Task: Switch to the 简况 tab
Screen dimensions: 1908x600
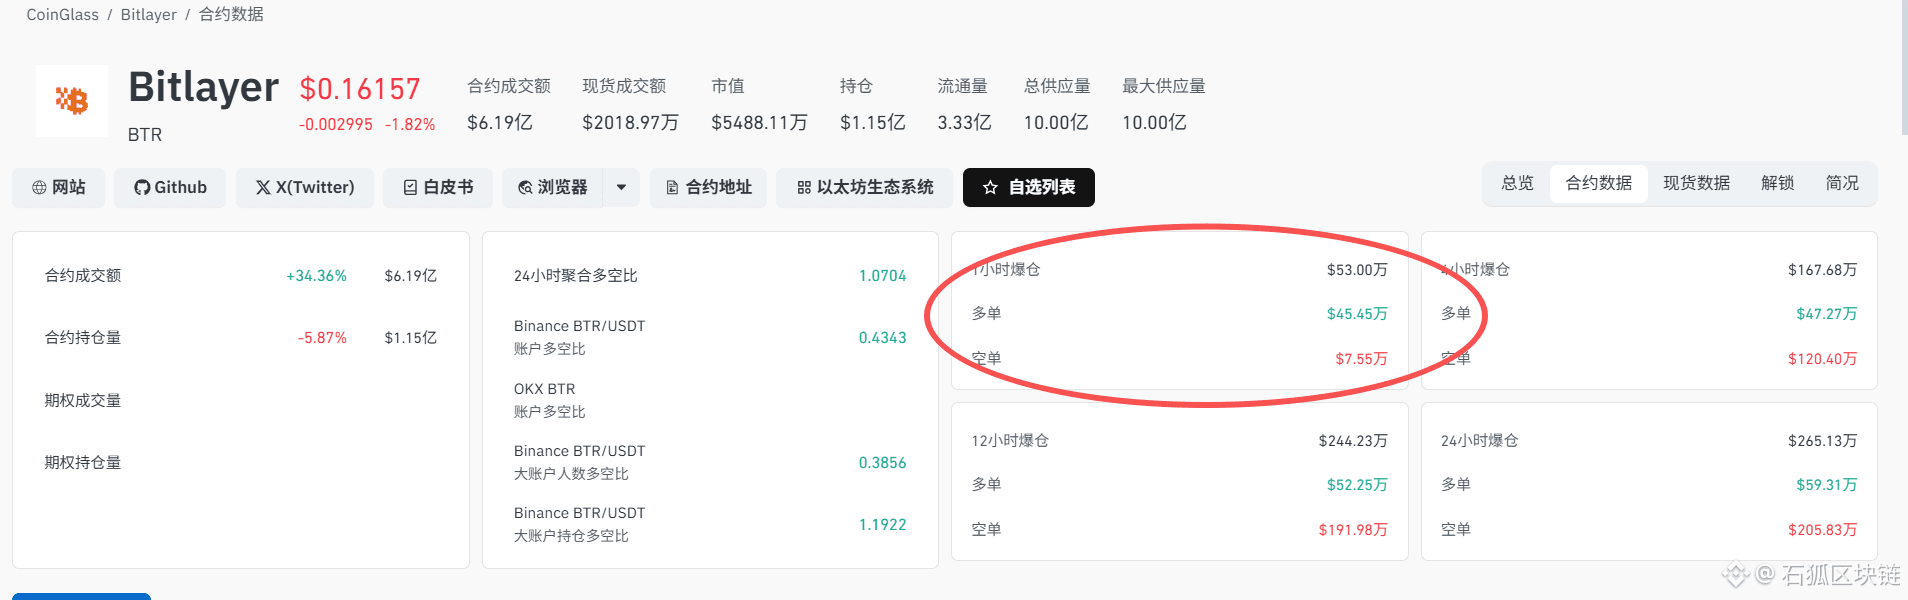Action: click(x=1842, y=184)
